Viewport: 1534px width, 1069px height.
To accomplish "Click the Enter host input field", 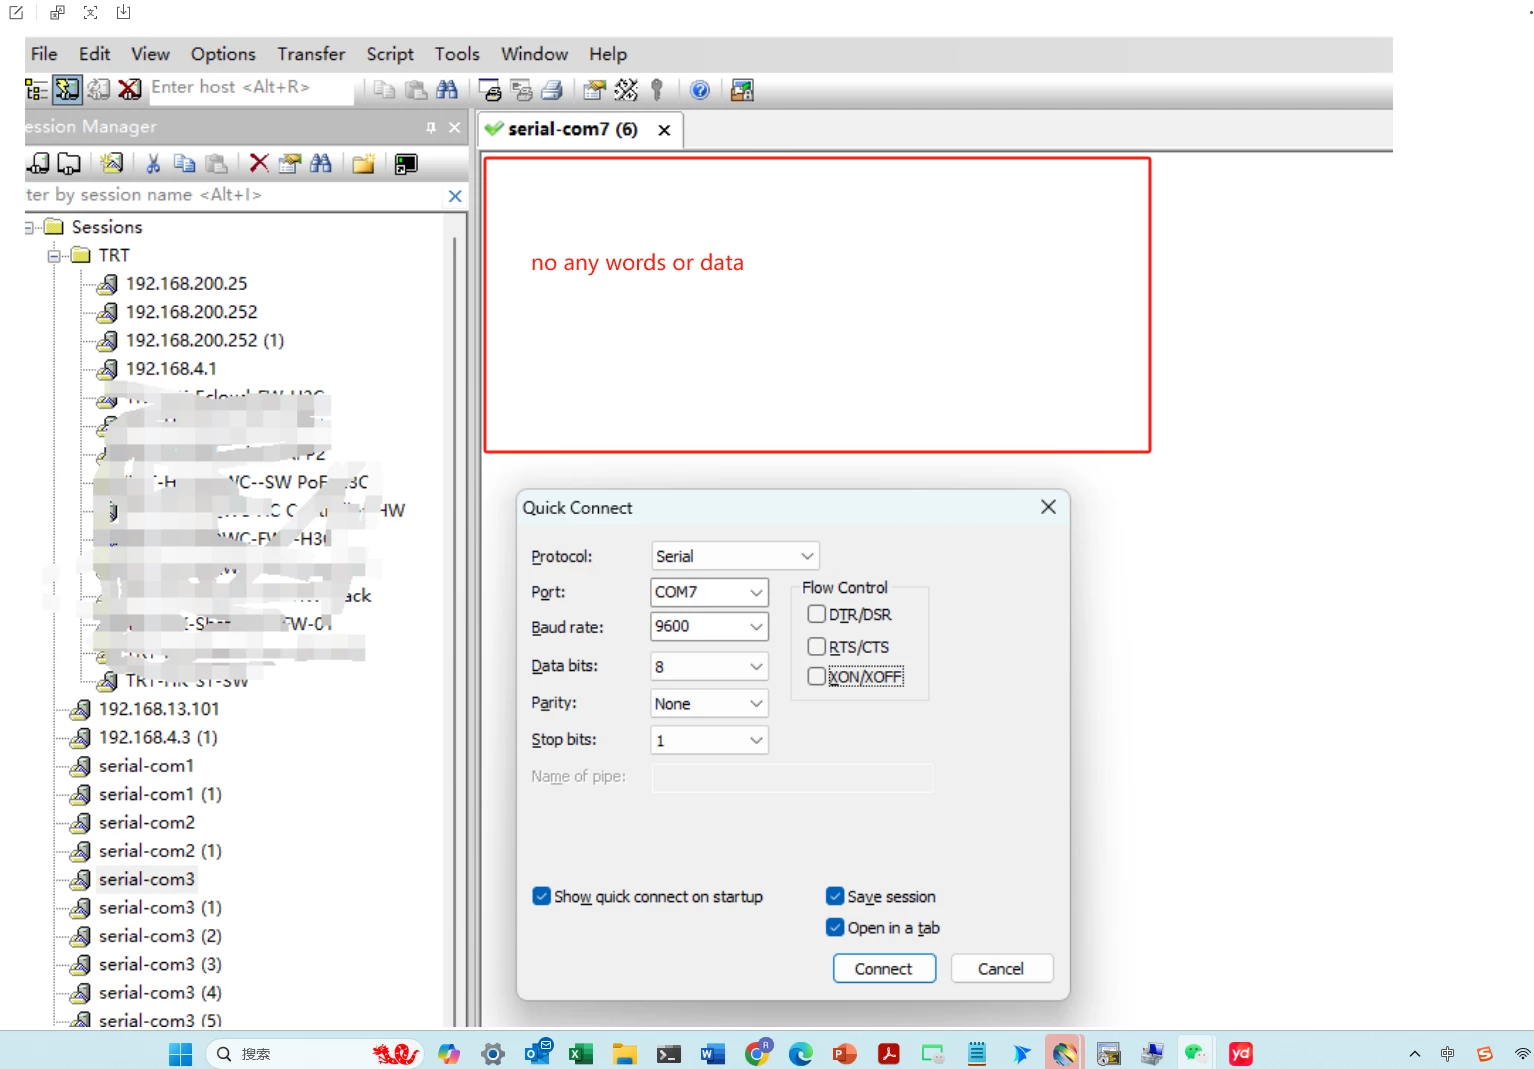I will click(251, 88).
